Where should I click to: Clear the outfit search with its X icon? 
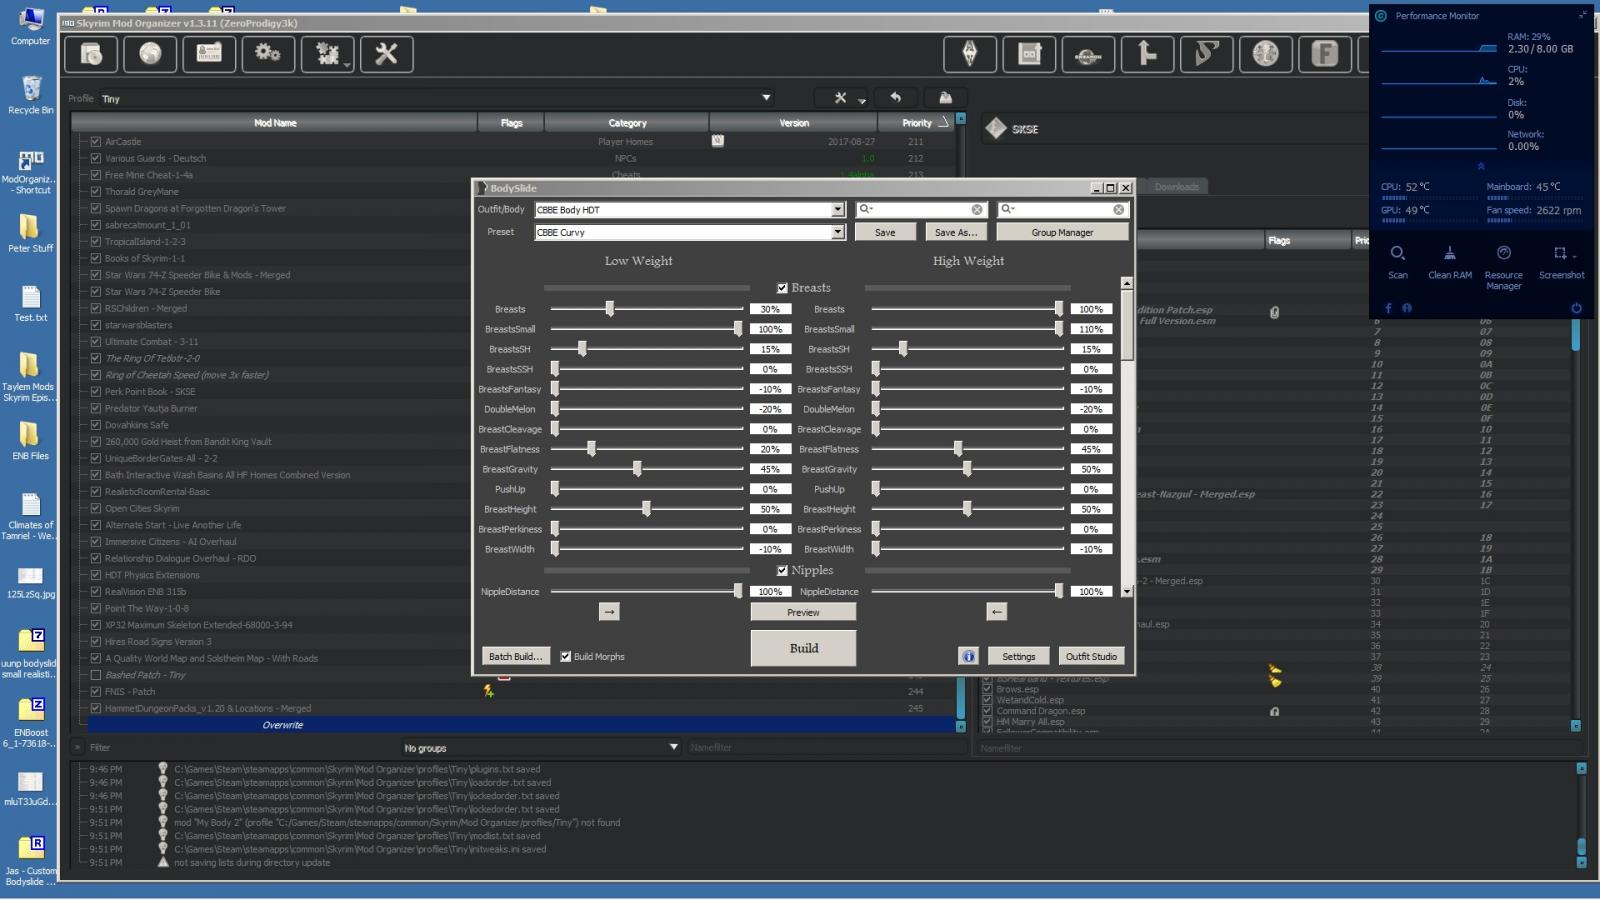tap(977, 209)
